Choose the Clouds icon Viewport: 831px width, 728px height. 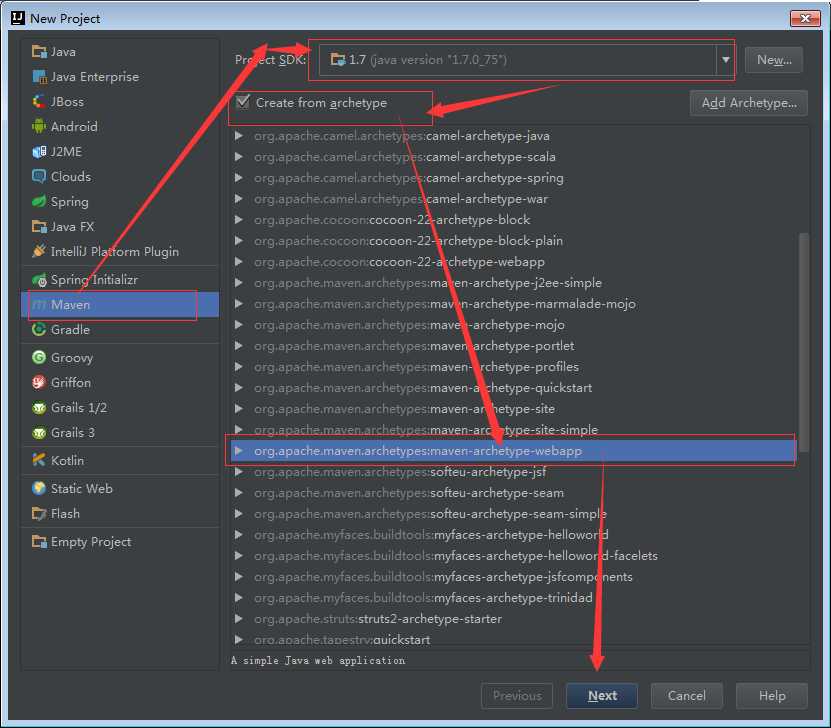tap(39, 176)
